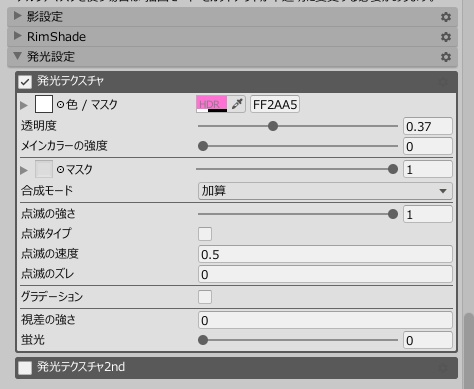Screen dimensions: 474x389
Task: Open gear settings for RimShade section
Action: (446, 37)
